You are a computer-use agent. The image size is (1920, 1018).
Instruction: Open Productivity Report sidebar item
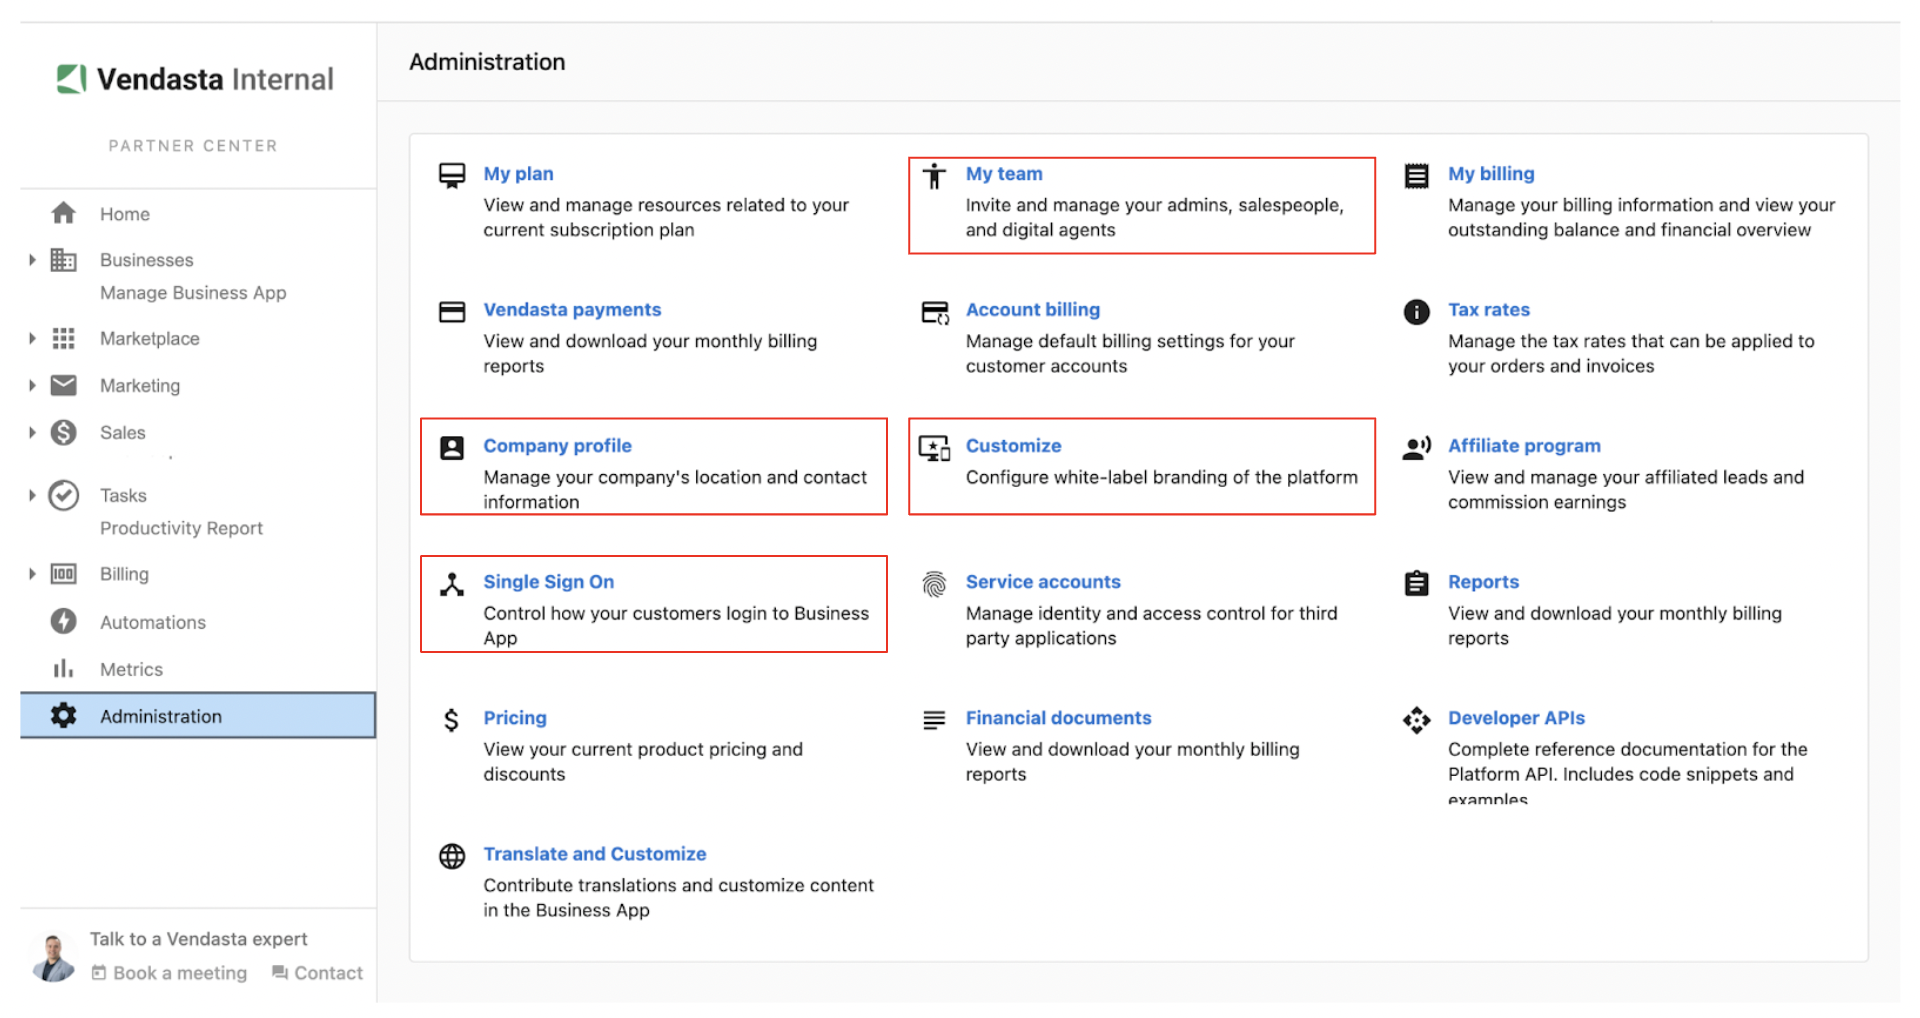(x=181, y=528)
